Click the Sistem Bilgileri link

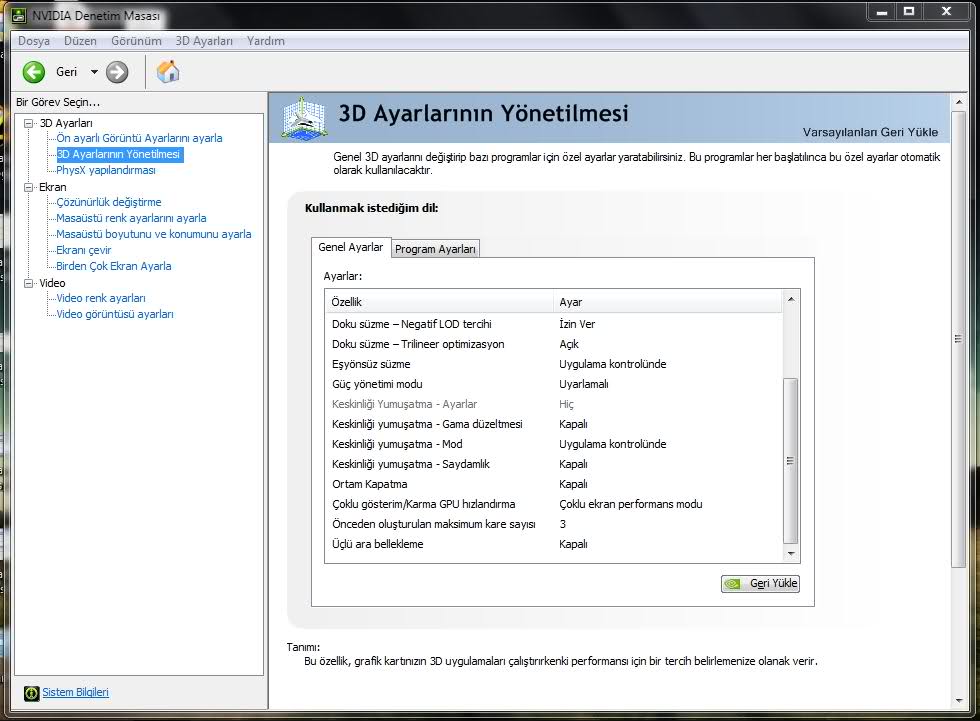tap(76, 692)
